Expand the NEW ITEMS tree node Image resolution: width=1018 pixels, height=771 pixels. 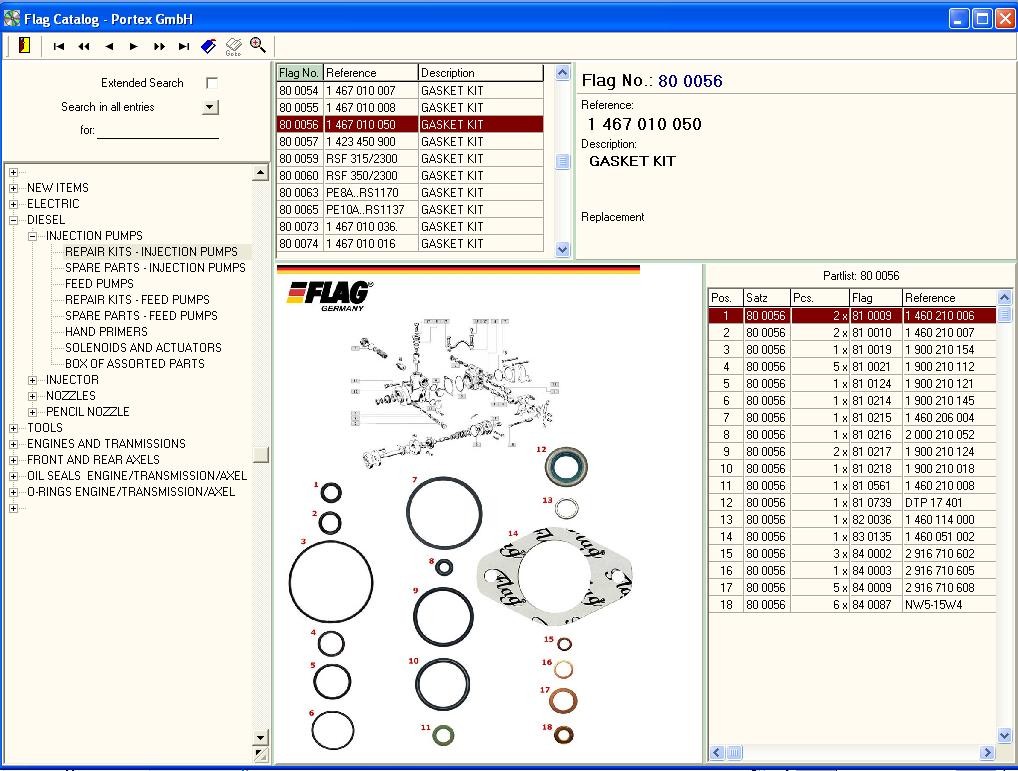pyautogui.click(x=14, y=188)
